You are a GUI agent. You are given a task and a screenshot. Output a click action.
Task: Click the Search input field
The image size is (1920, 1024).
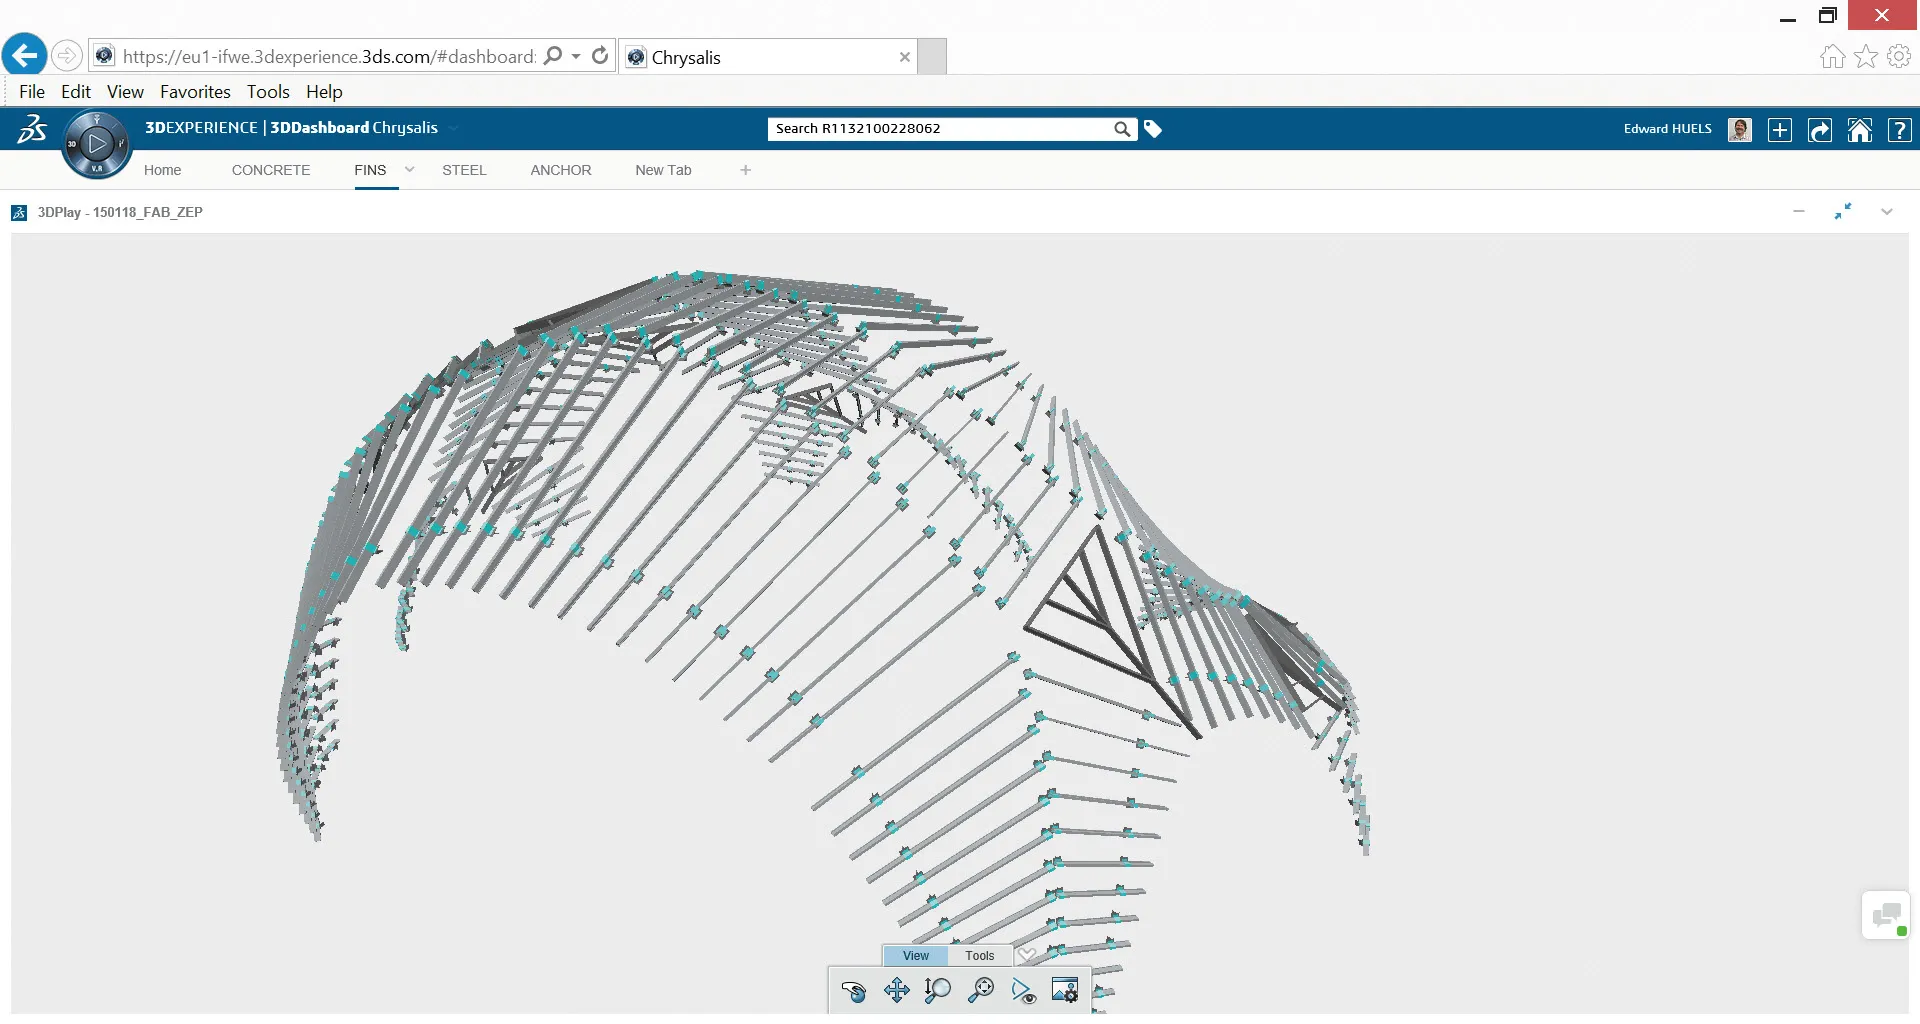pyautogui.click(x=940, y=129)
